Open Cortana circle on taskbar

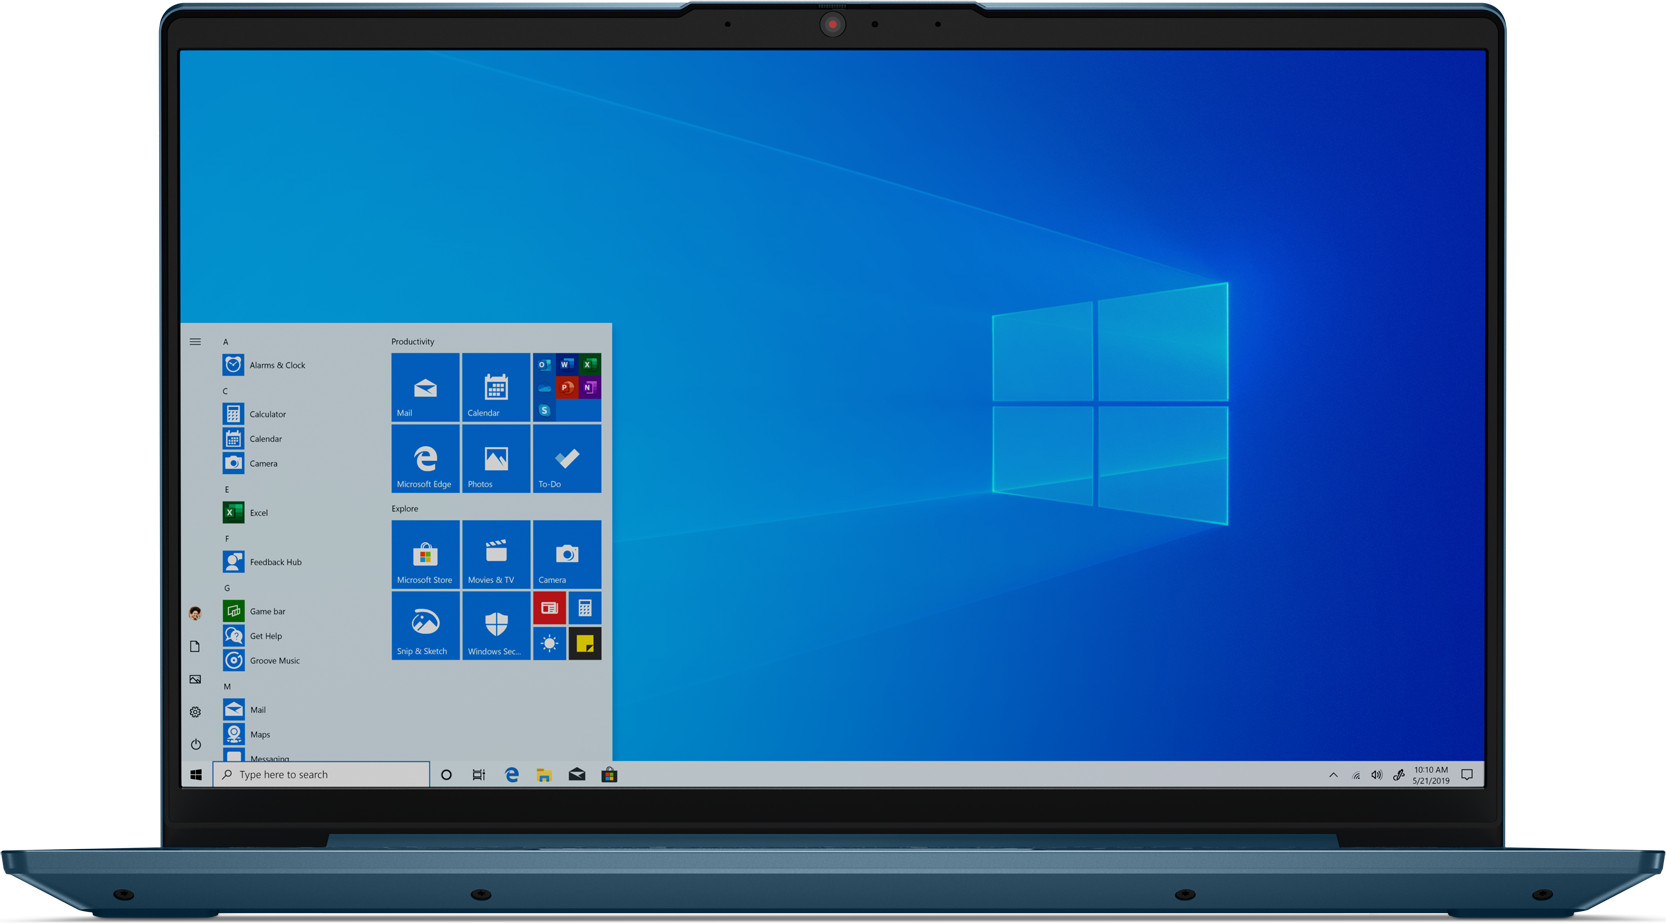(446, 775)
